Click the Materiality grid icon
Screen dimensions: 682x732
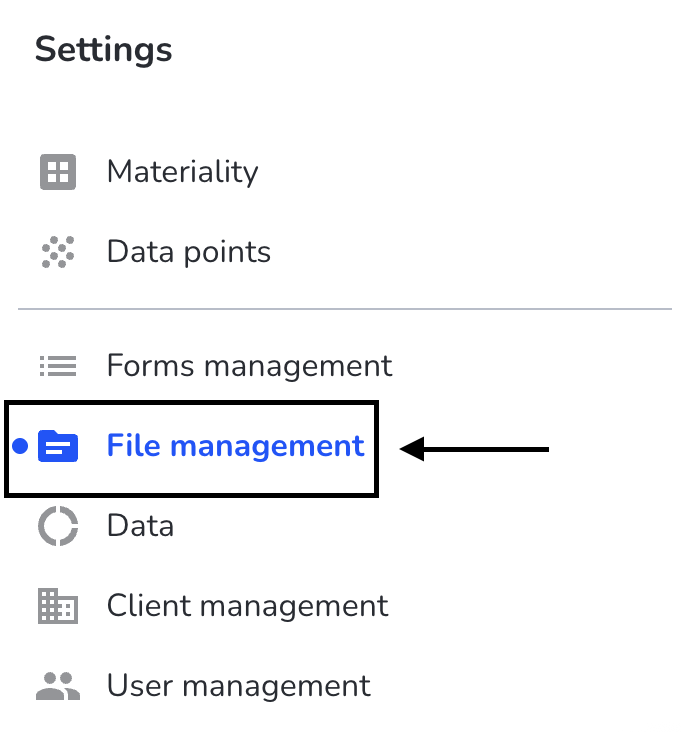pos(58,172)
